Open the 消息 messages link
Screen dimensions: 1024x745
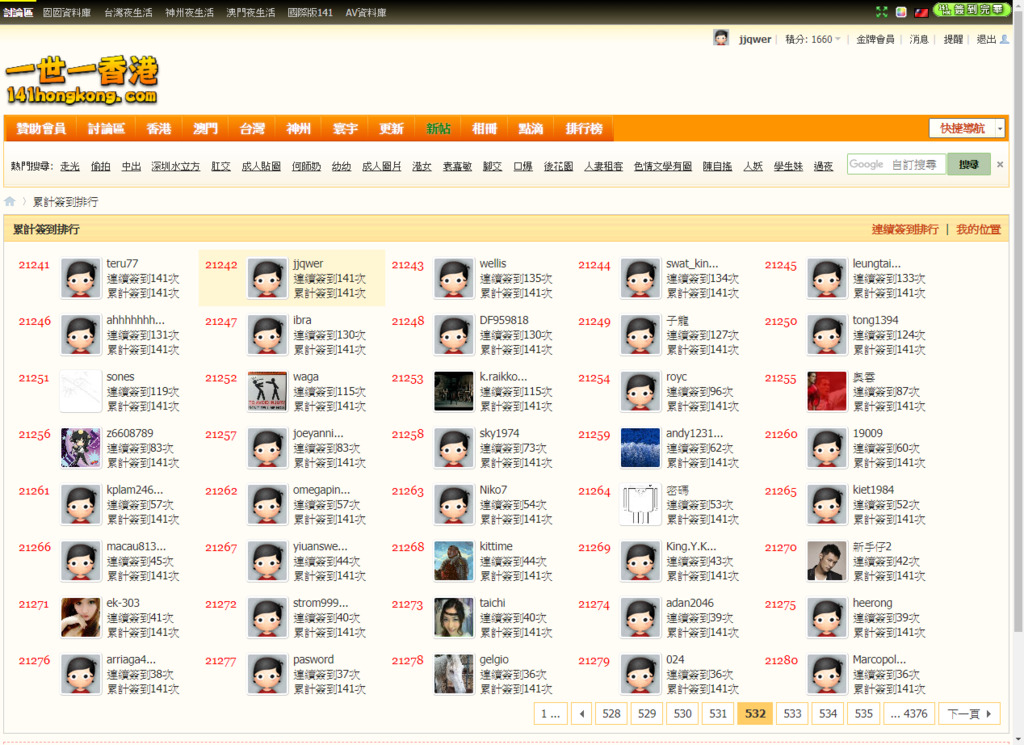pyautogui.click(x=919, y=39)
